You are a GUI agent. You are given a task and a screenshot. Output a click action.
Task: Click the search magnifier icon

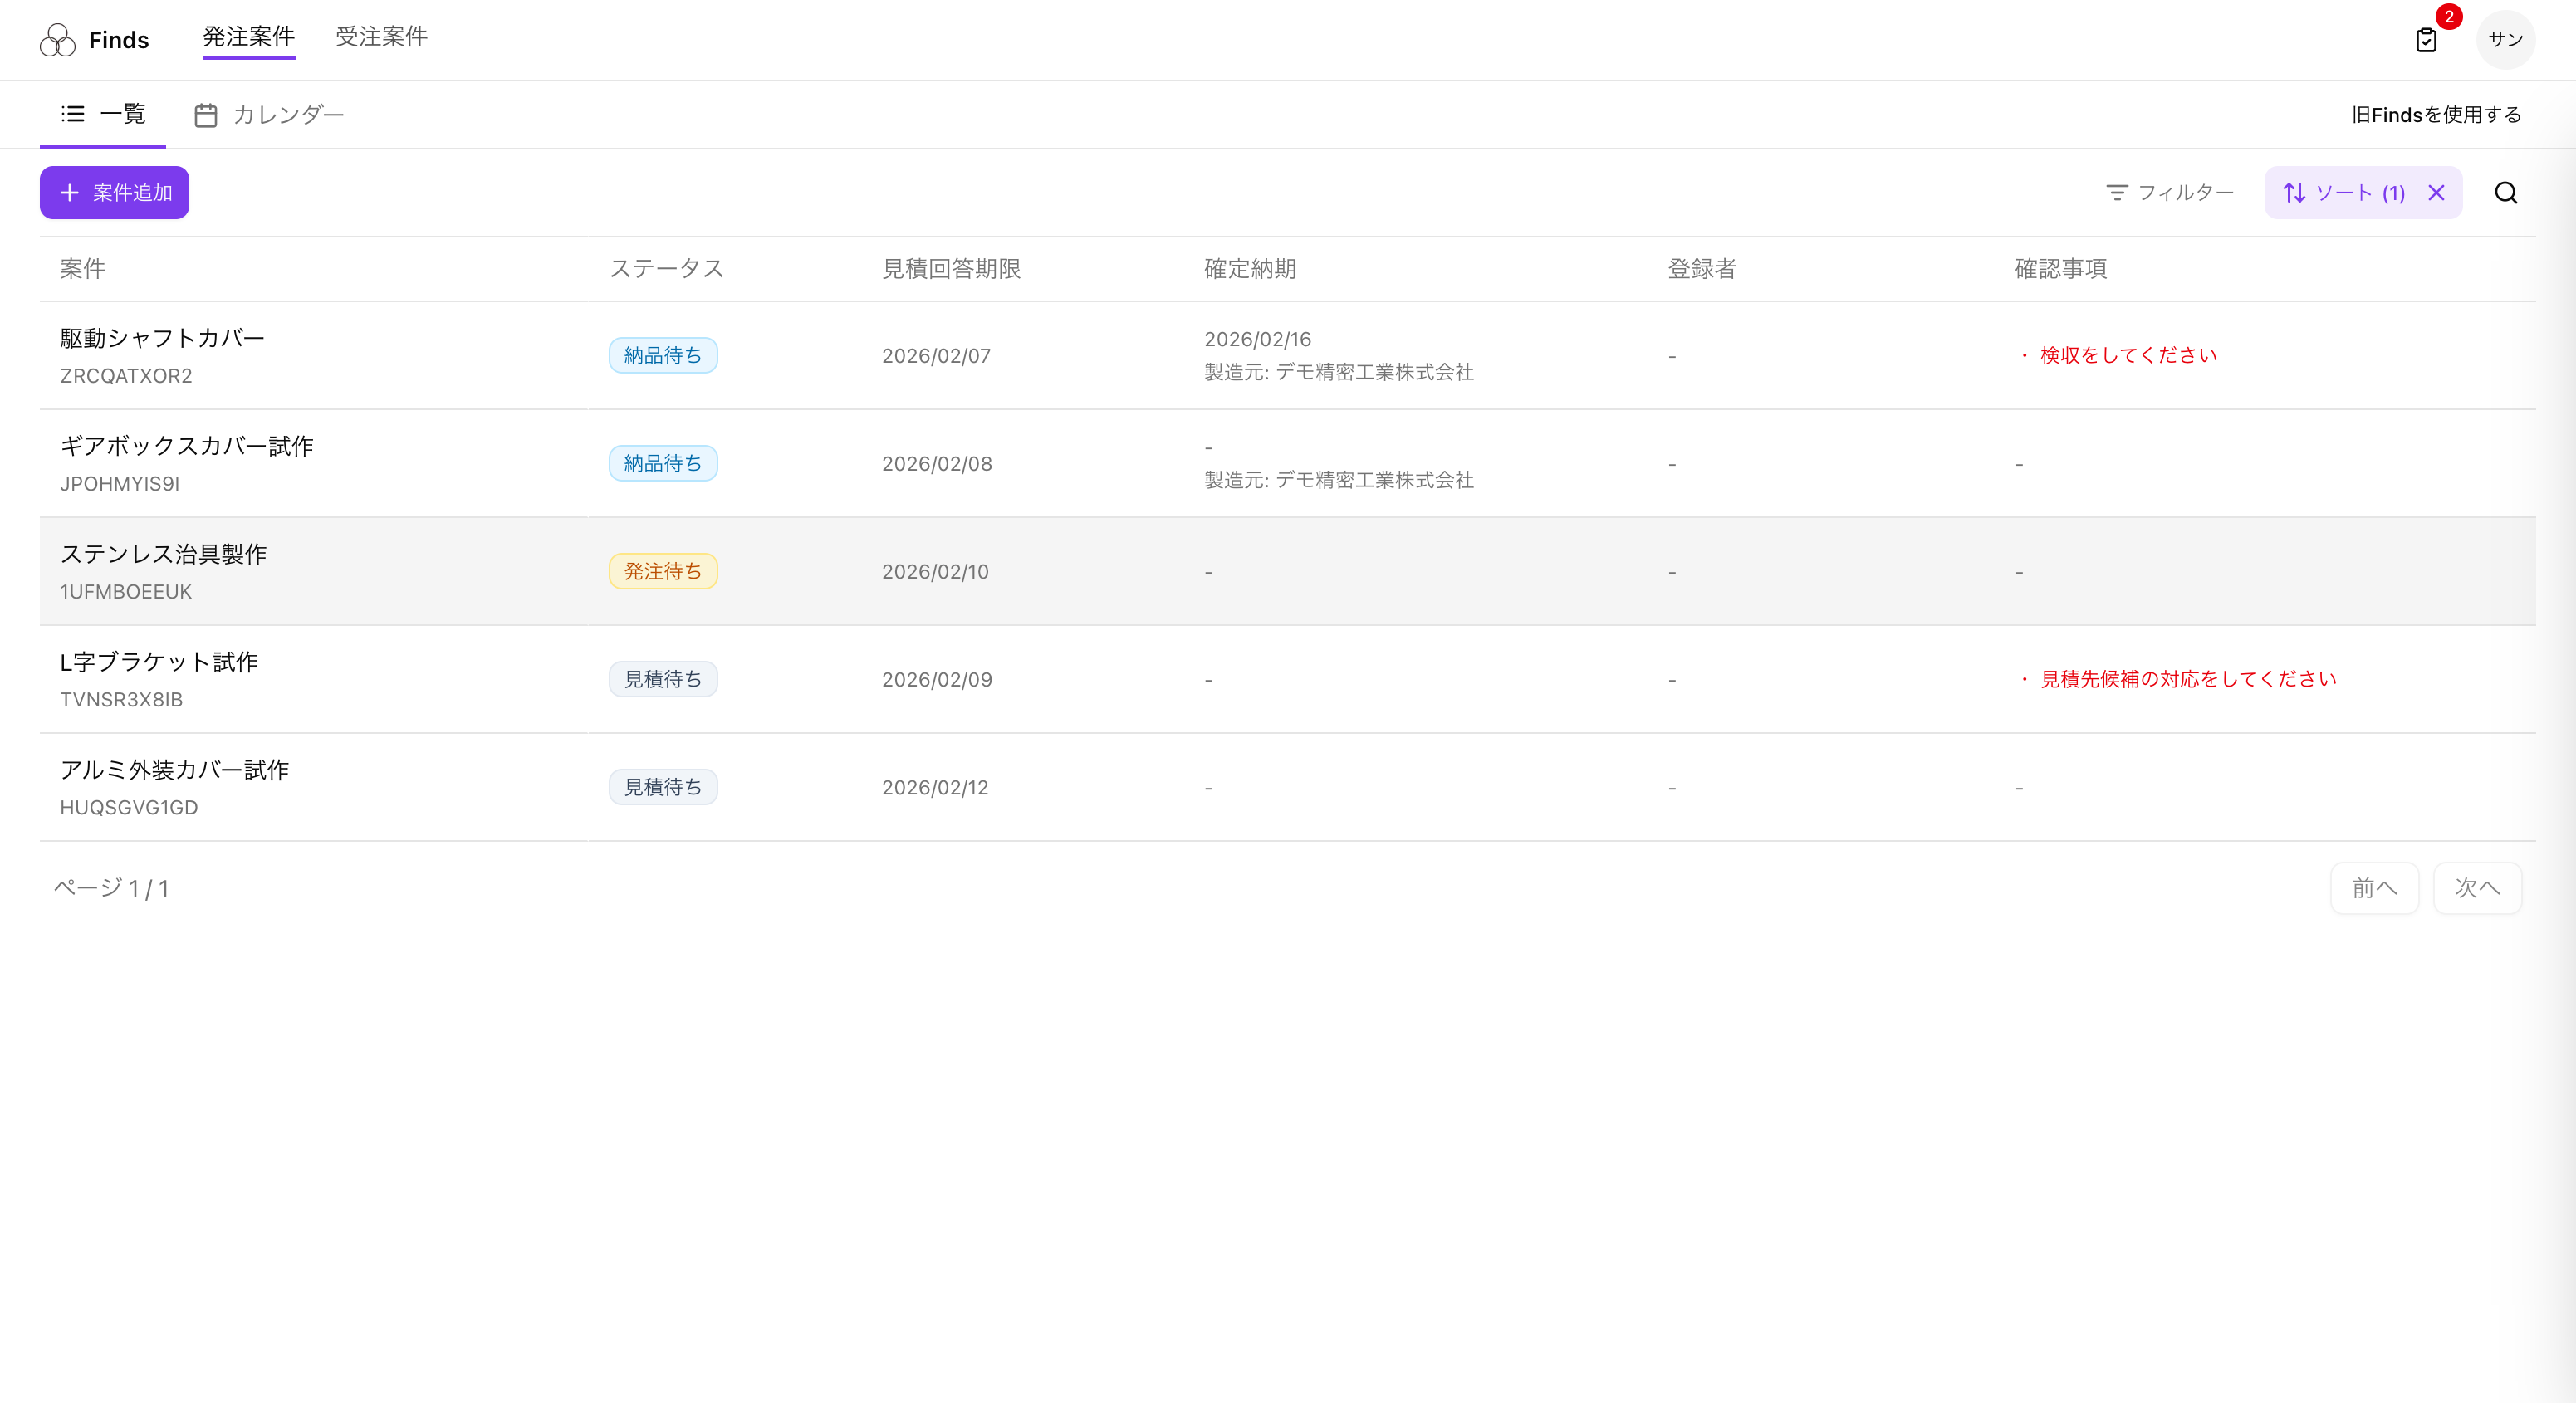[2505, 192]
